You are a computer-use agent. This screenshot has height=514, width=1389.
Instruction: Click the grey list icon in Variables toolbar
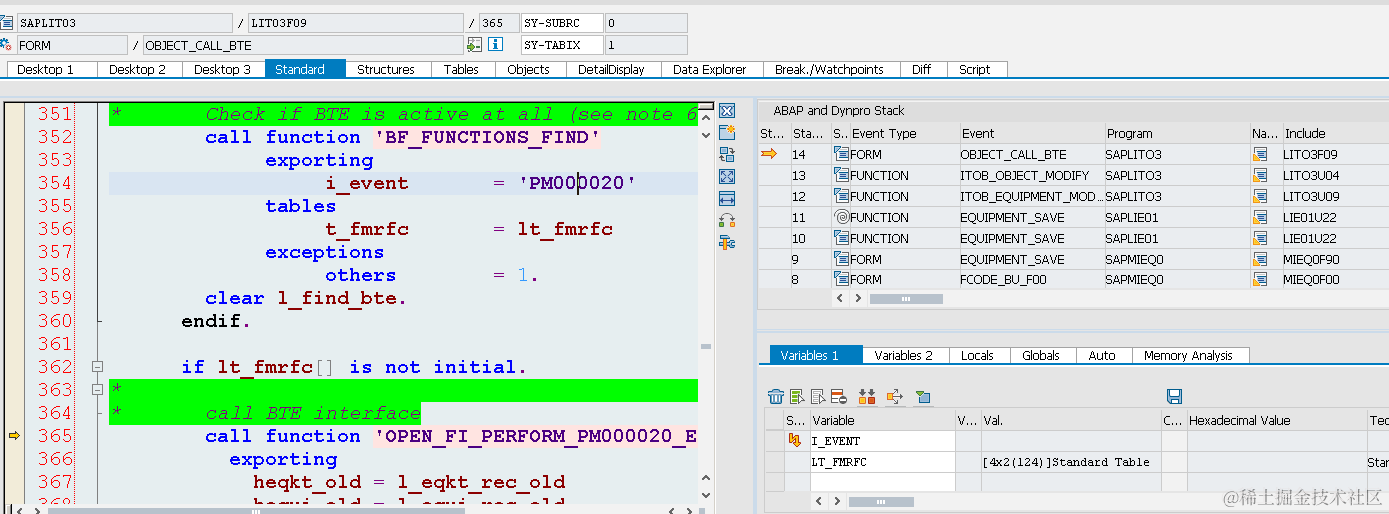[x=817, y=396]
